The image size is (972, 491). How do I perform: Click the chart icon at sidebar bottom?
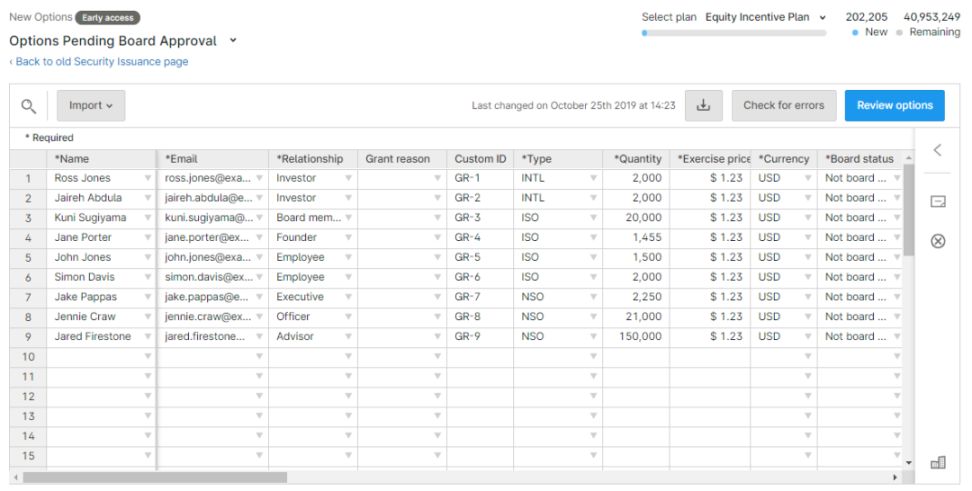click(x=938, y=461)
